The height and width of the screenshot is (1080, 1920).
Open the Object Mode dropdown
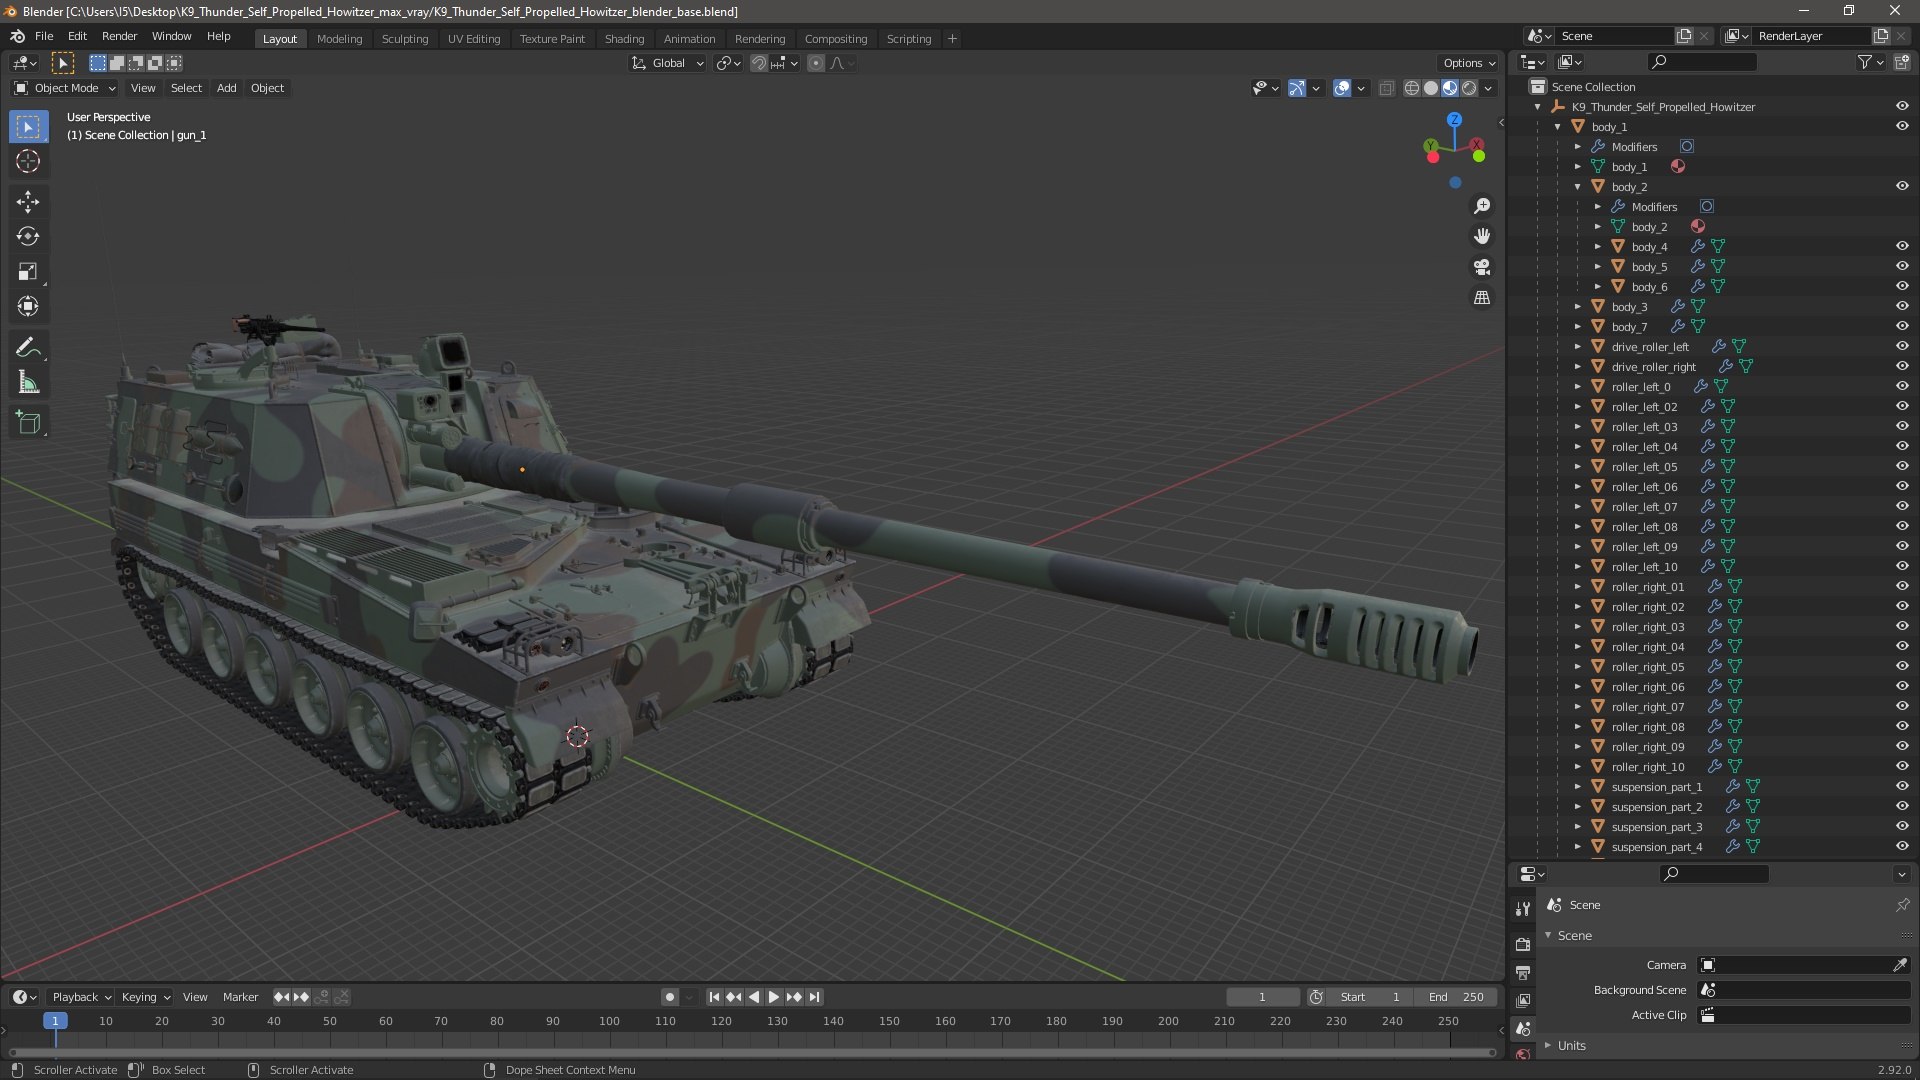tap(65, 88)
